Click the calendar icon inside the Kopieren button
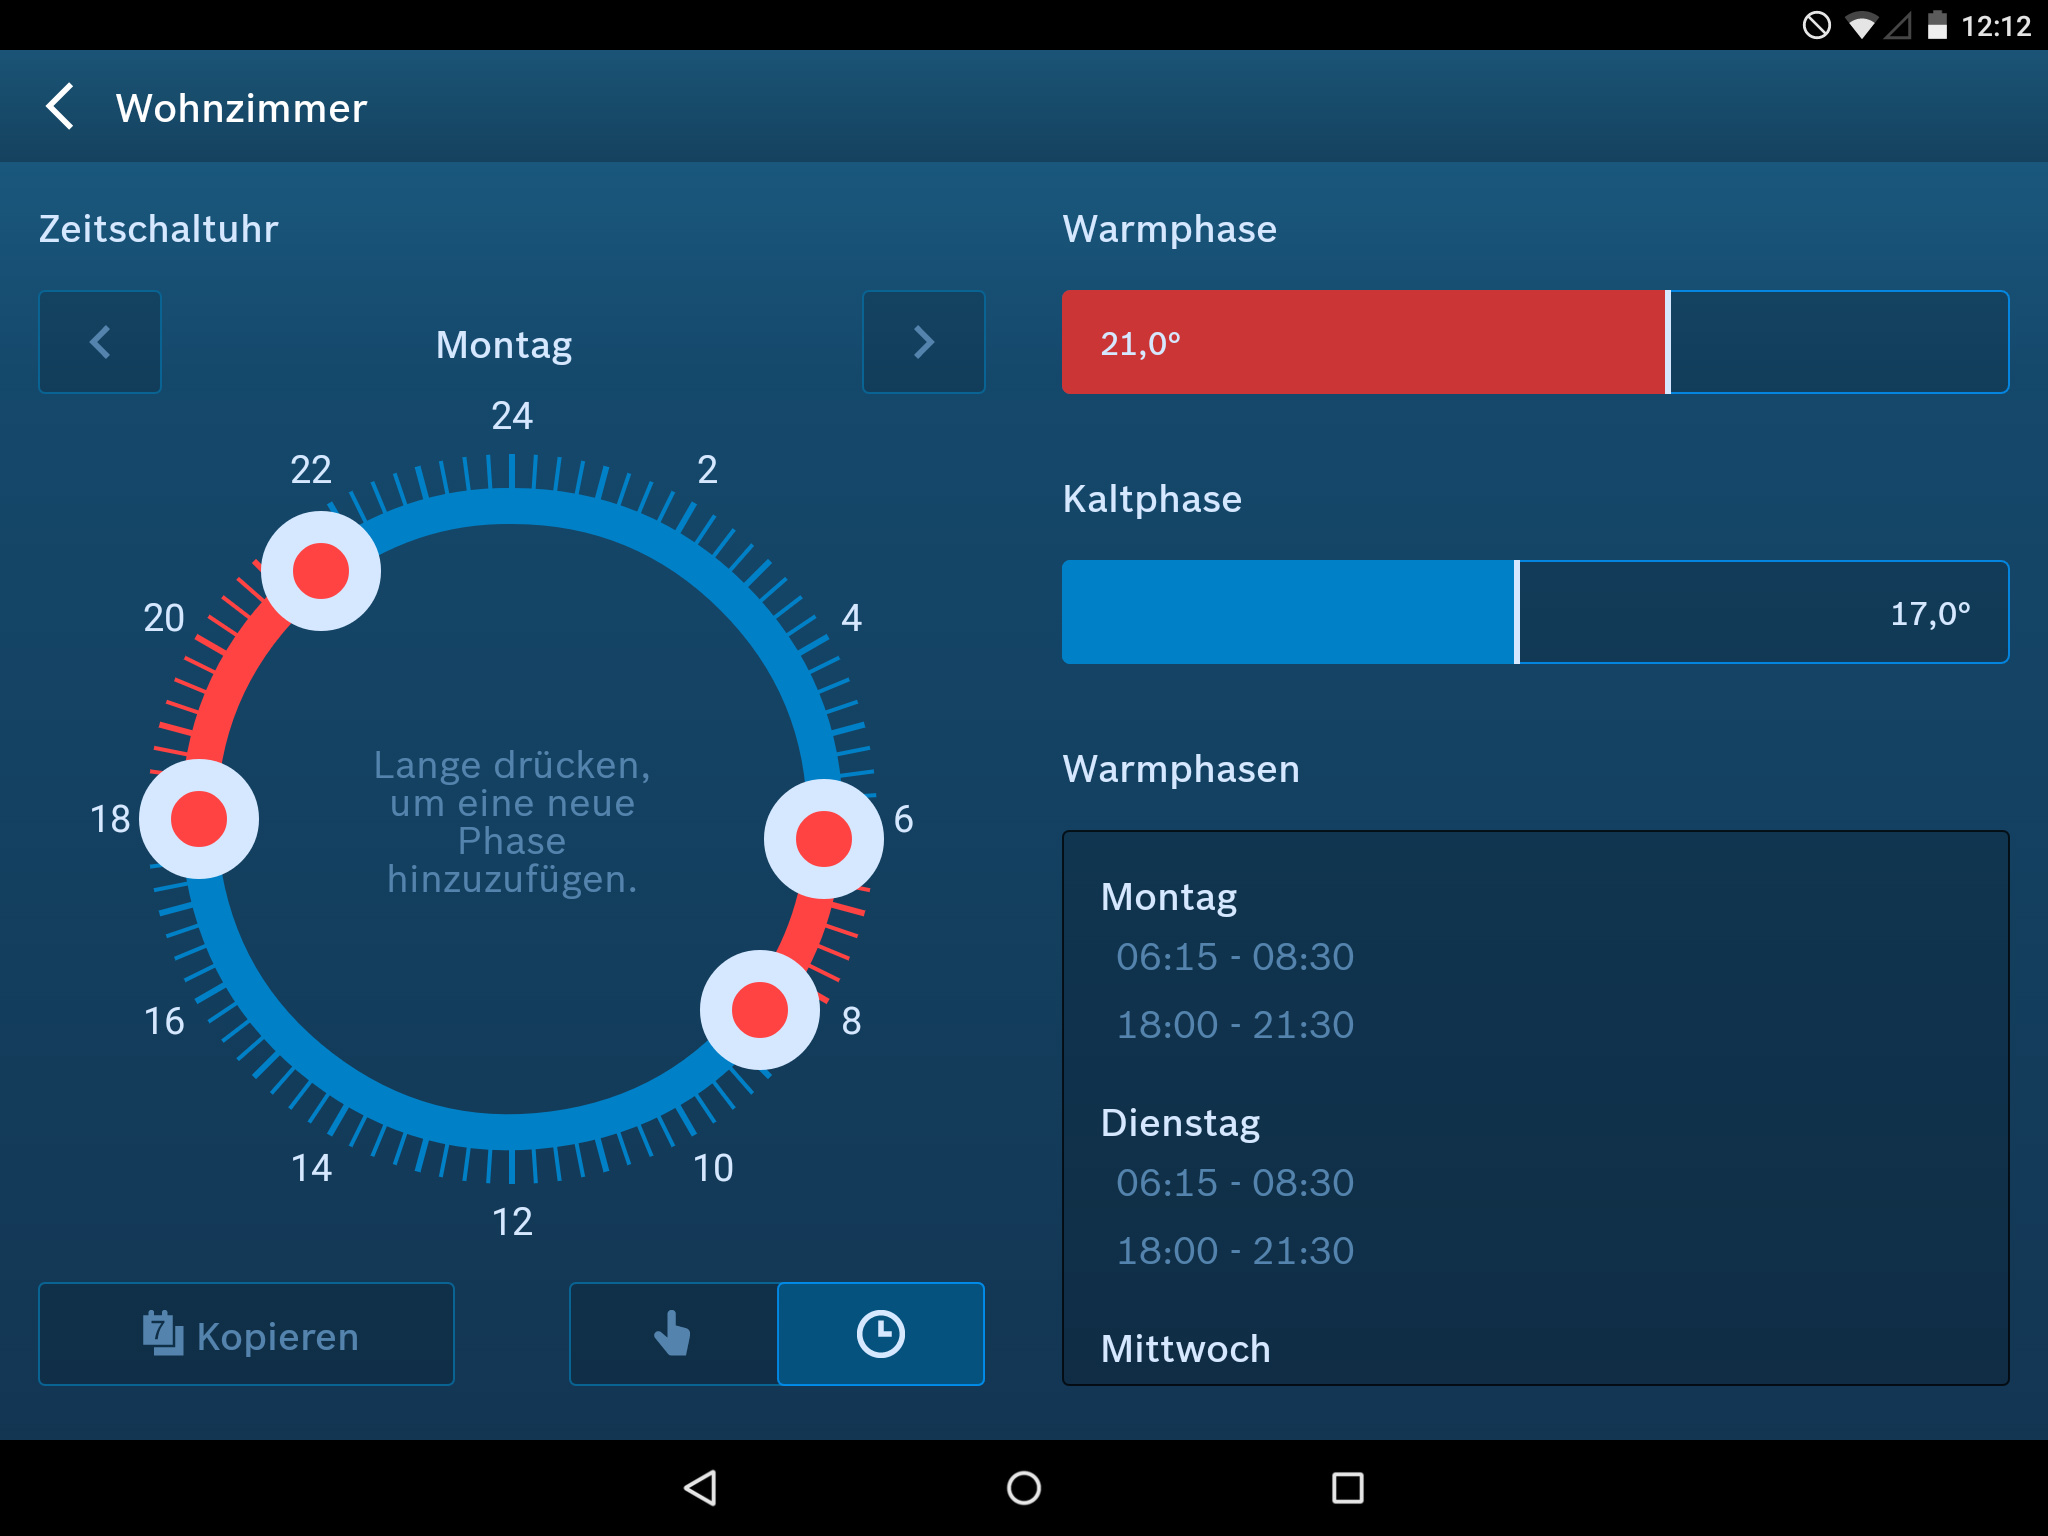This screenshot has width=2048, height=1536. [x=163, y=1334]
